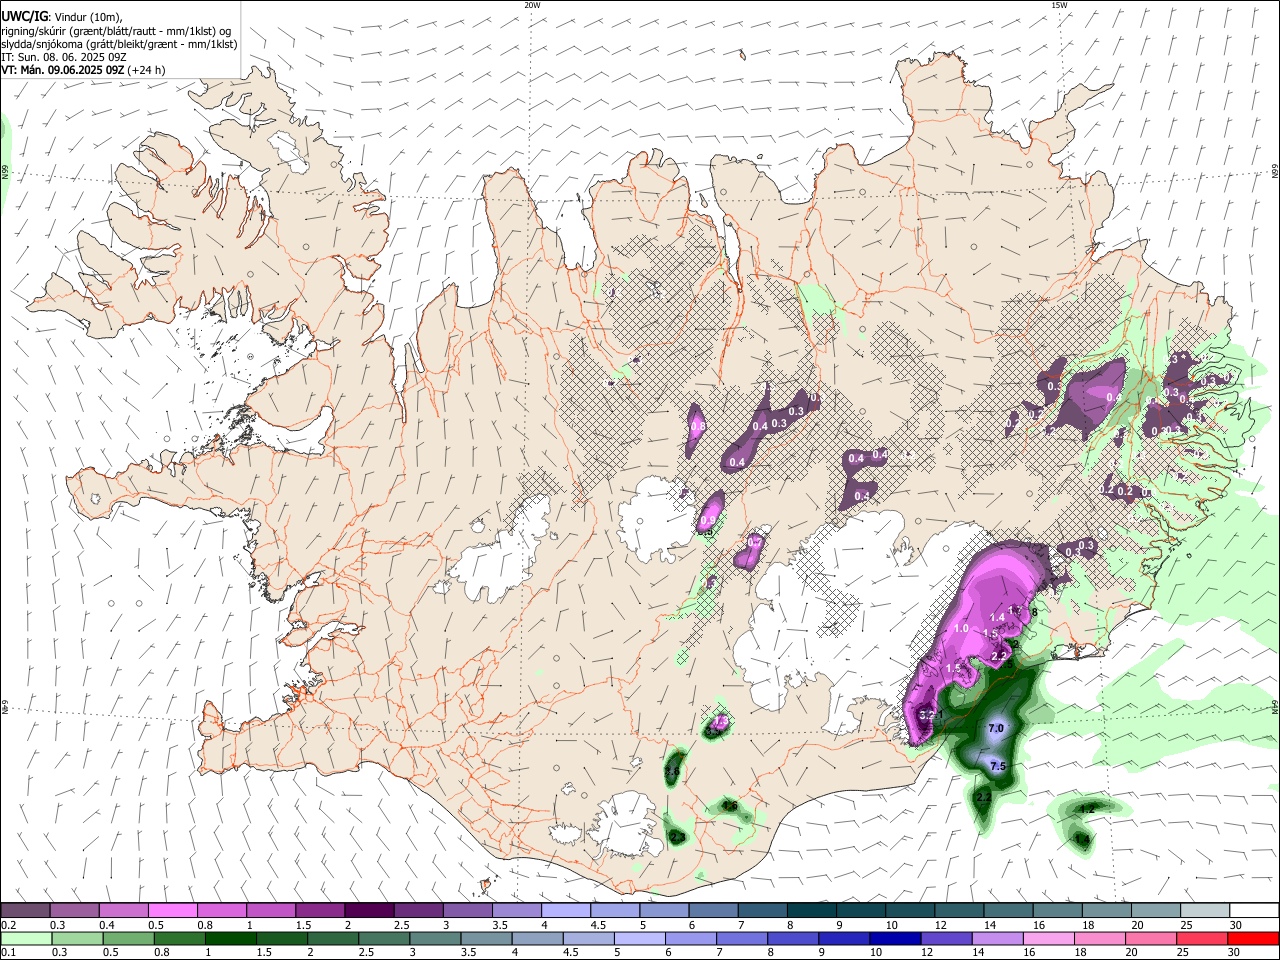Click the "0.8" snow value on the map
Viewport: 1280px width, 960px height.
[x=698, y=426]
